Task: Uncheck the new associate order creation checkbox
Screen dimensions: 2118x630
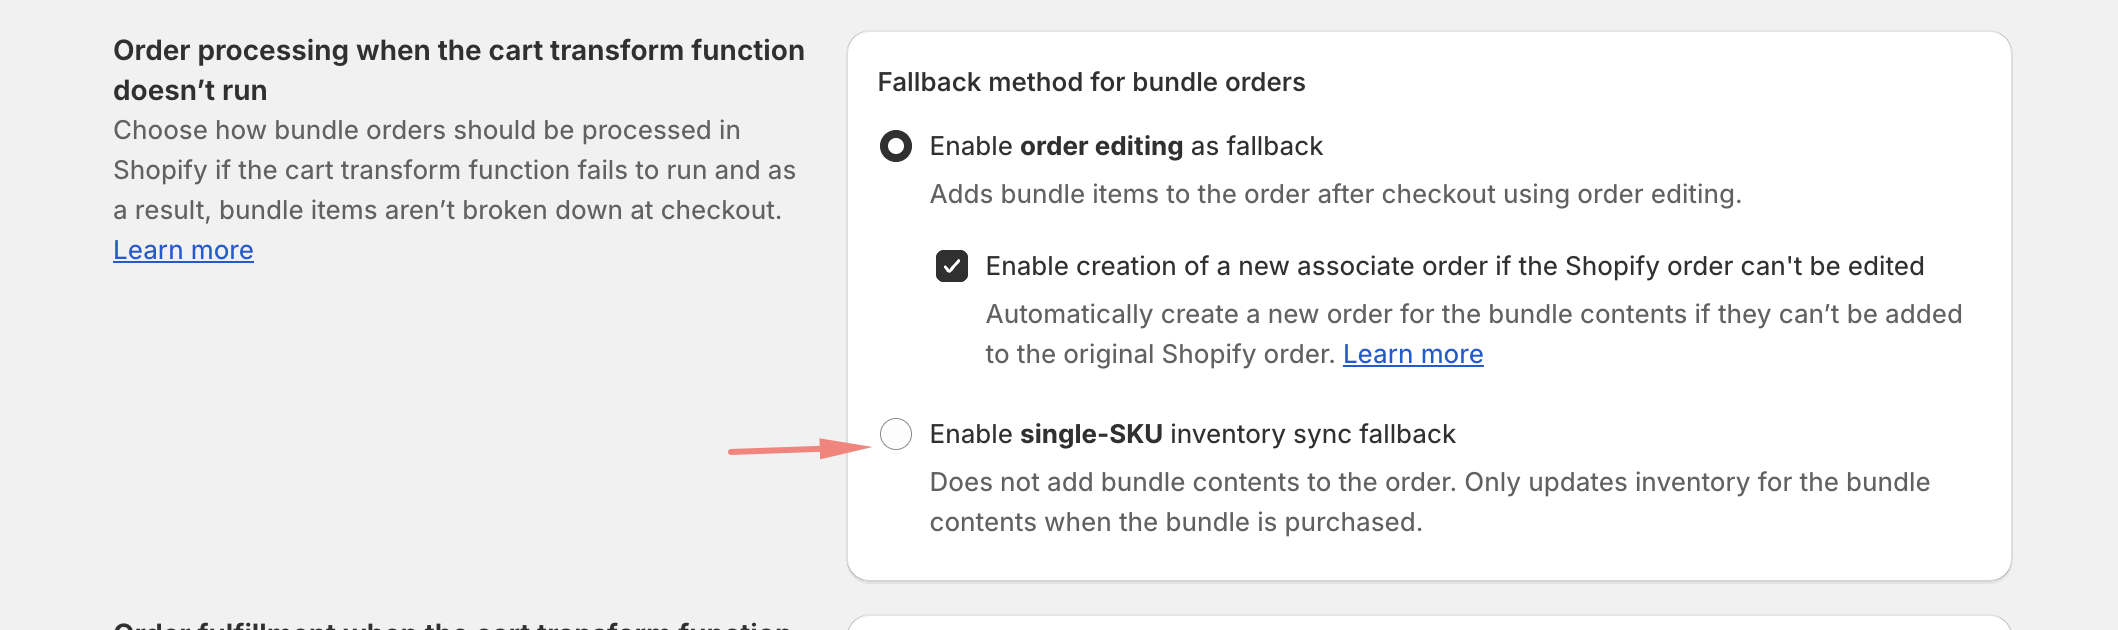Action: 951,266
